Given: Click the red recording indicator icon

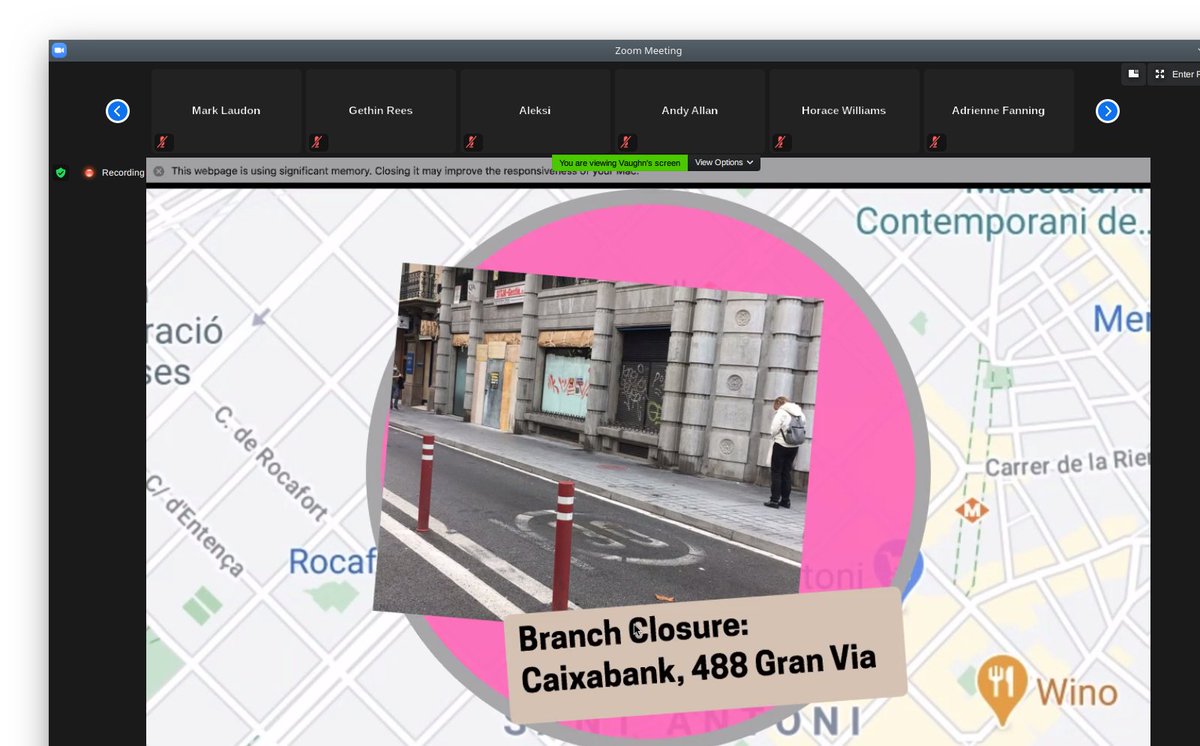Looking at the screenshot, I should click(x=89, y=172).
